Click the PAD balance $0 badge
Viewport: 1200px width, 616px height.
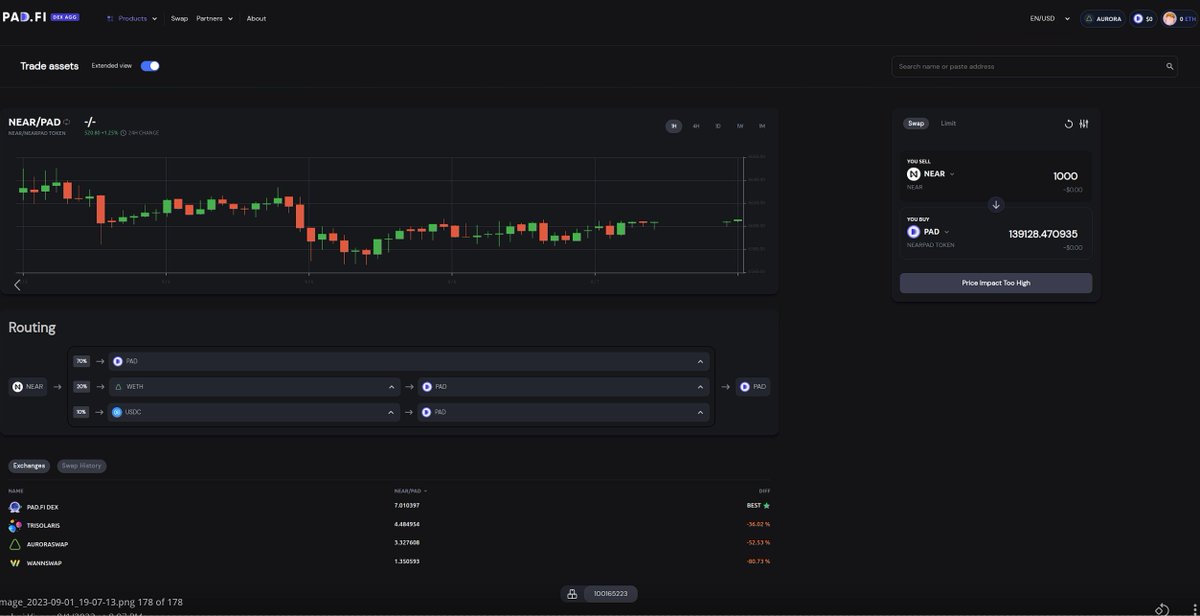1143,18
